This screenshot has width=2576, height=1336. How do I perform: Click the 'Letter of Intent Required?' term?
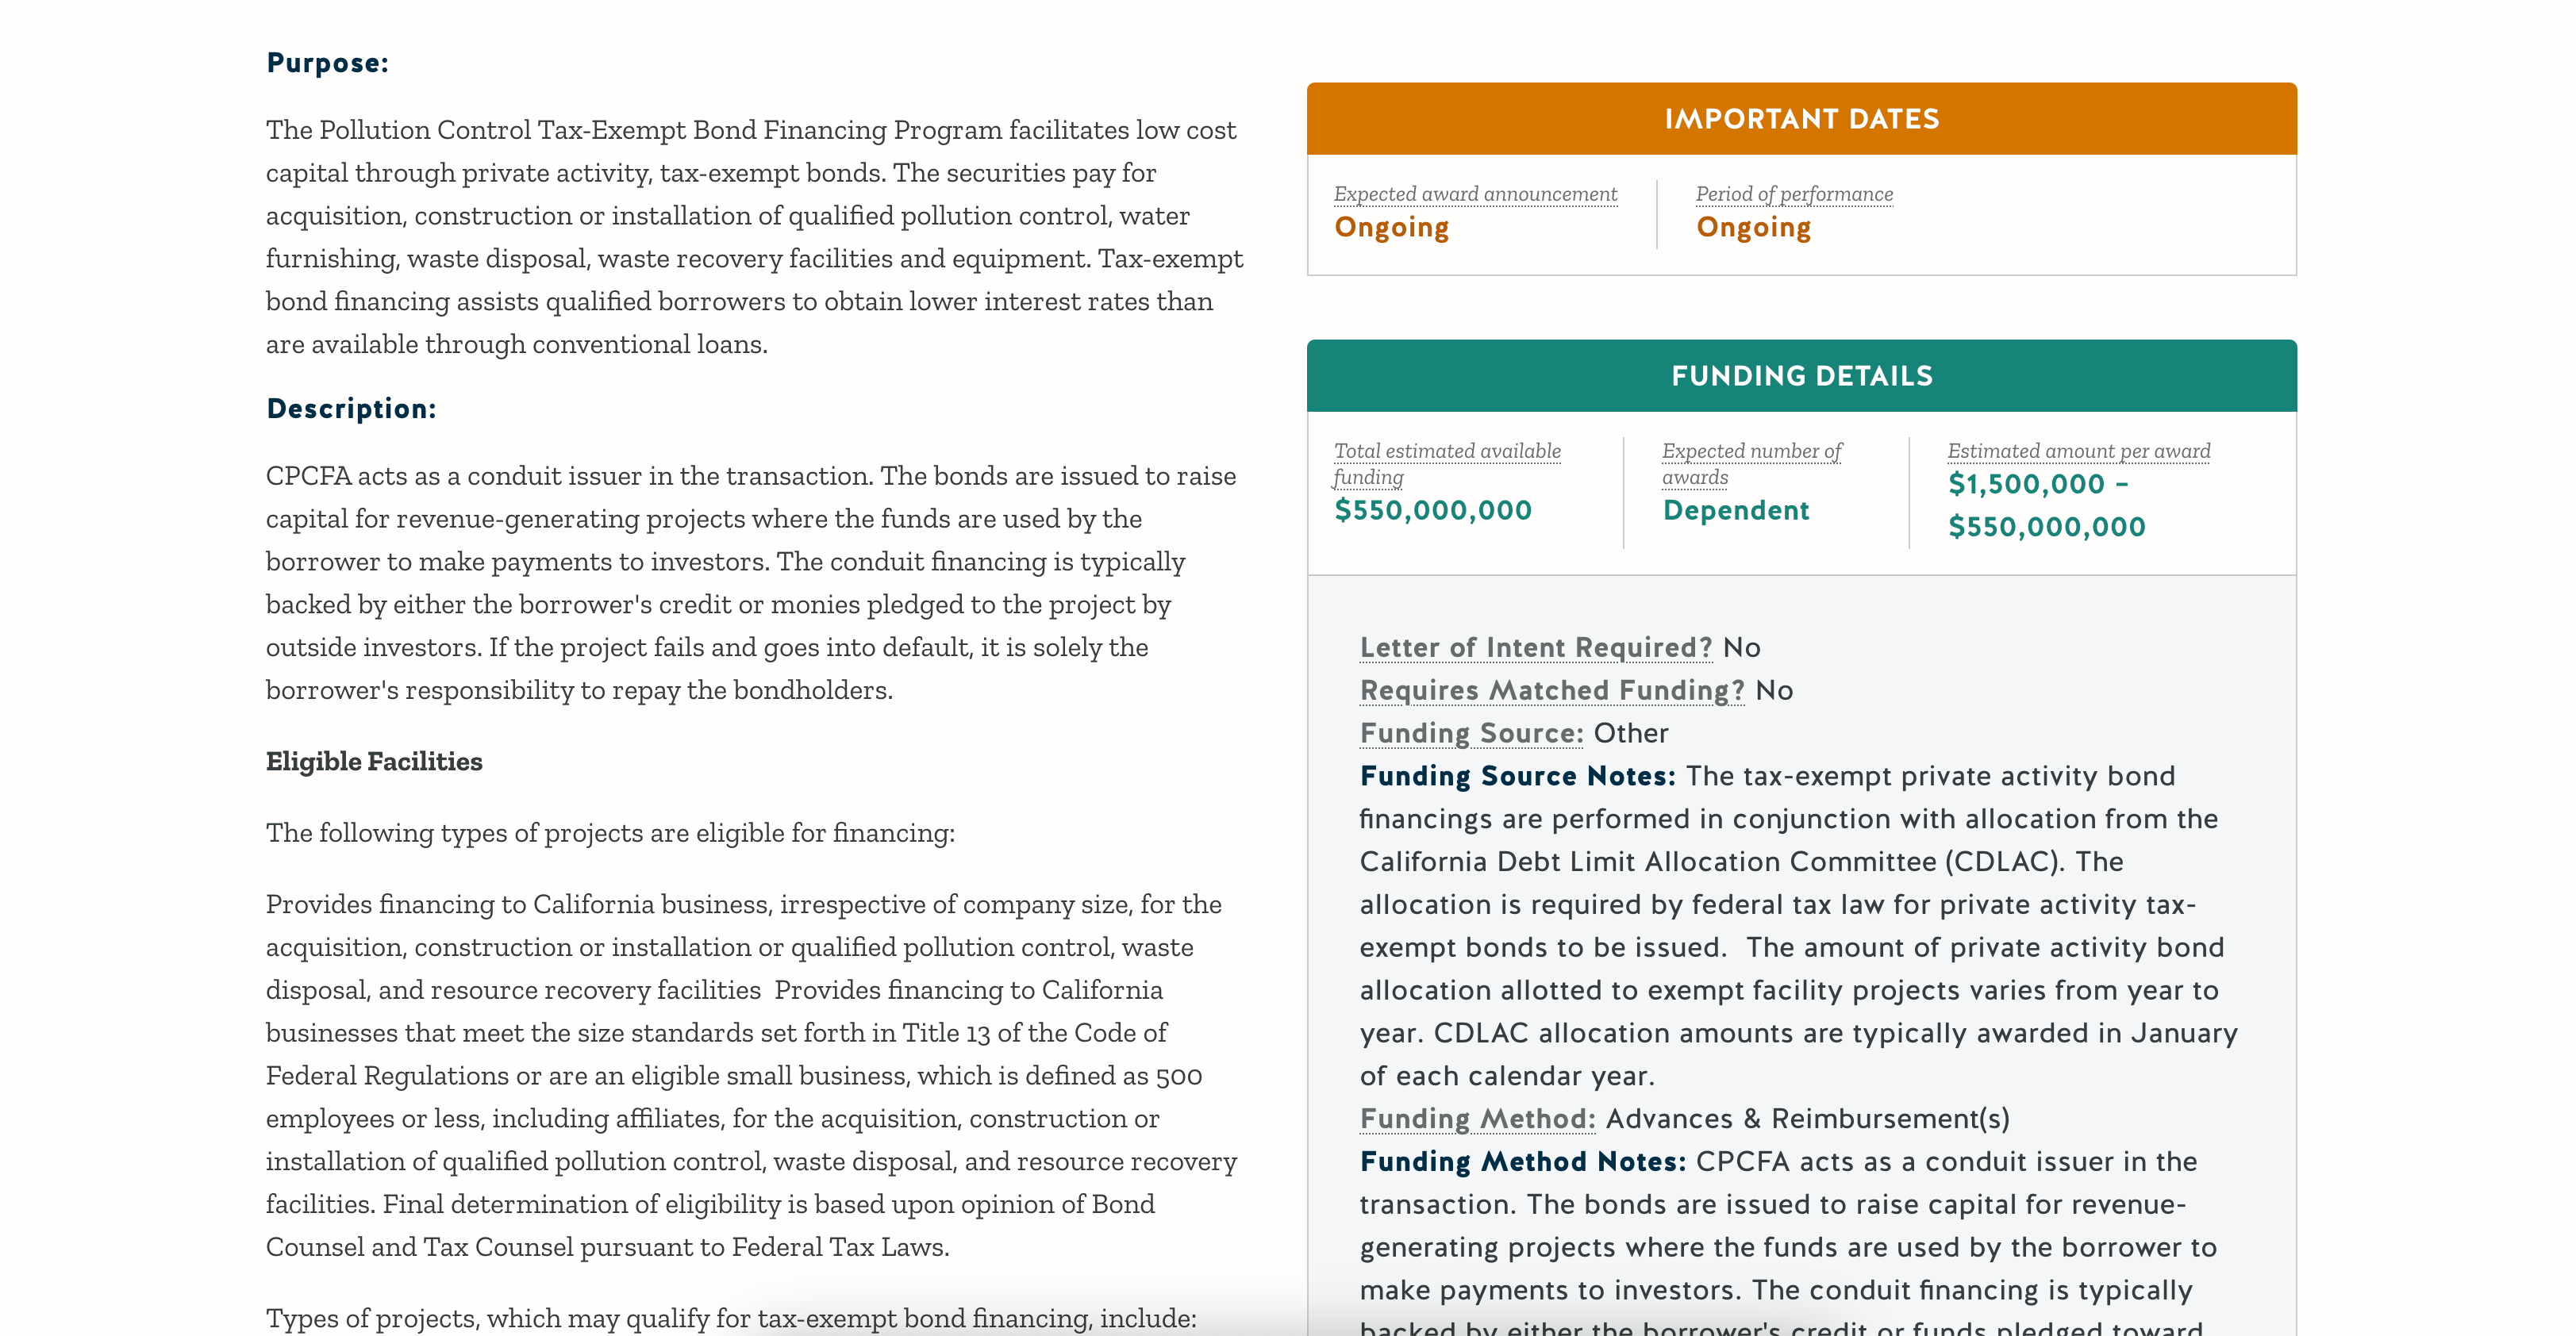(x=1535, y=647)
